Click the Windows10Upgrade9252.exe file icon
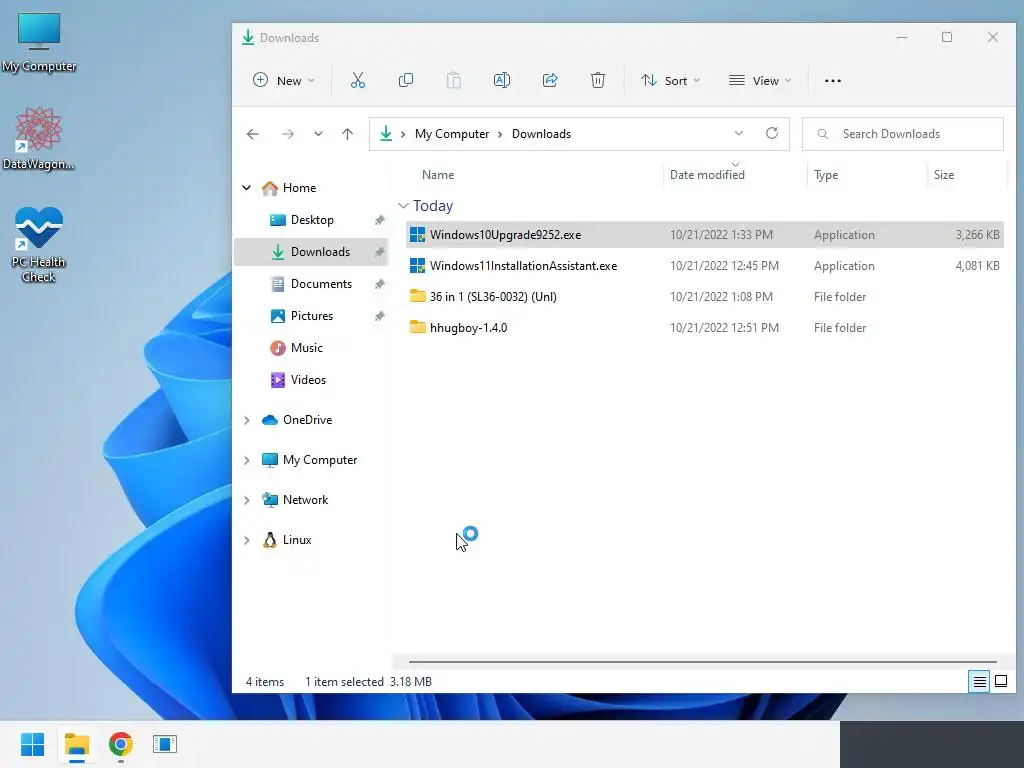 click(417, 235)
